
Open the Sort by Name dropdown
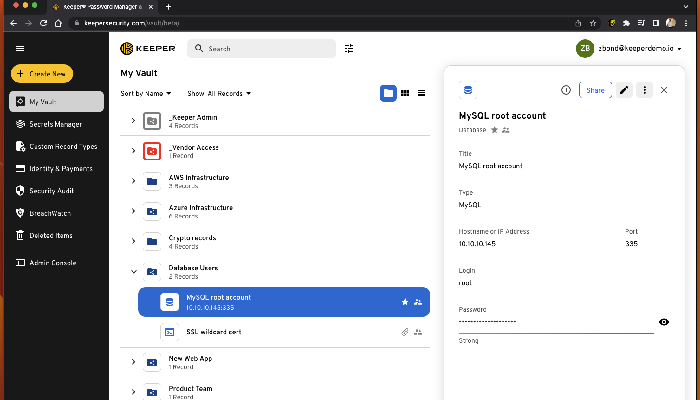click(146, 93)
